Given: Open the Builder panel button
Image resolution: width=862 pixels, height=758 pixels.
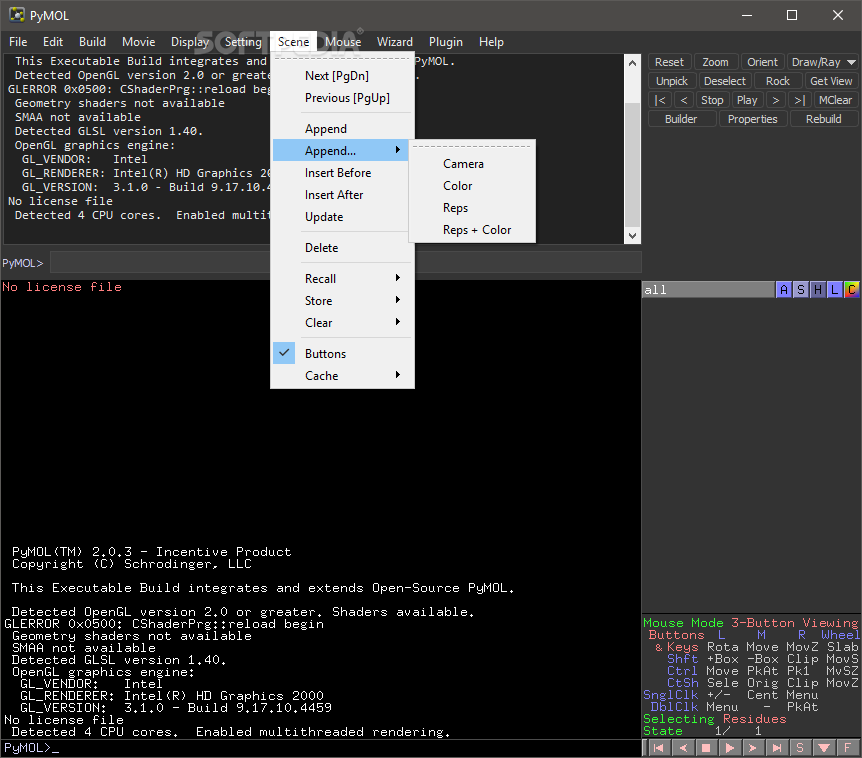Looking at the screenshot, I should tap(682, 119).
